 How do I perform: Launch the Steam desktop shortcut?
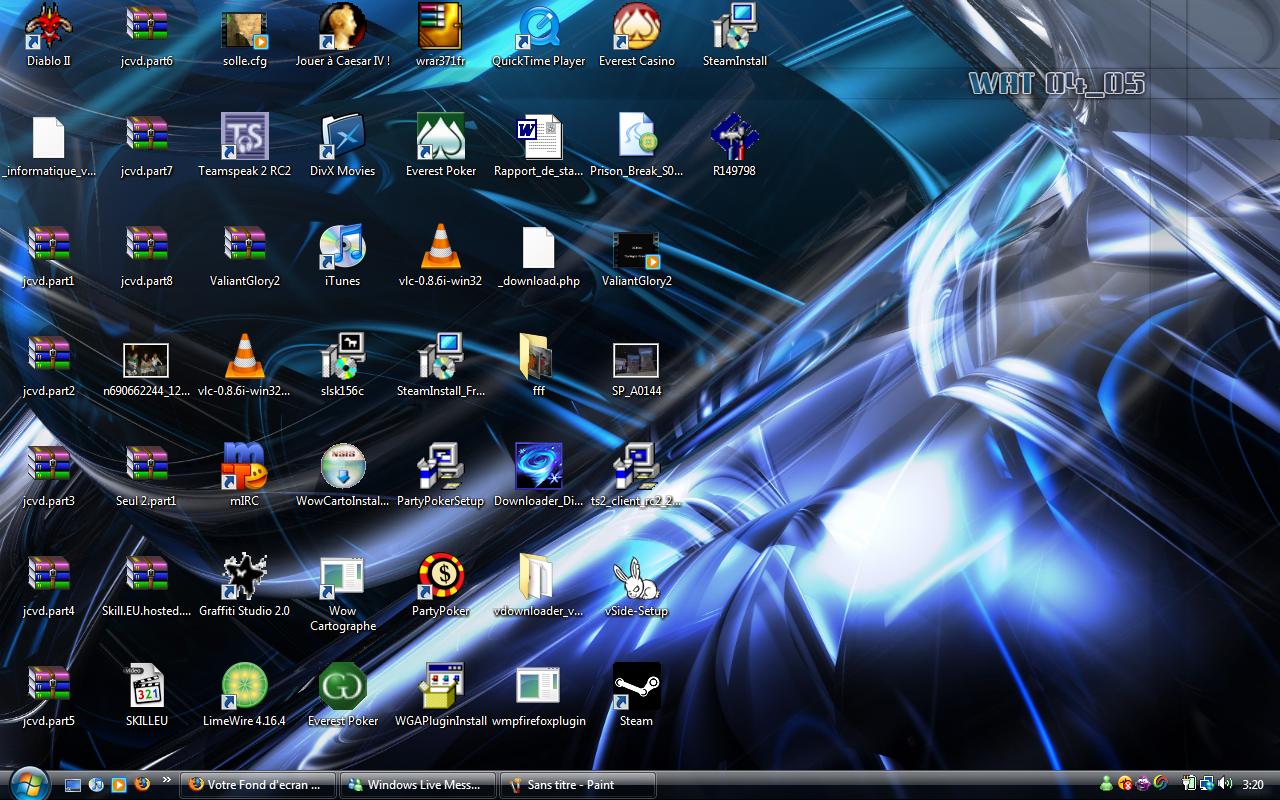pyautogui.click(x=636, y=687)
